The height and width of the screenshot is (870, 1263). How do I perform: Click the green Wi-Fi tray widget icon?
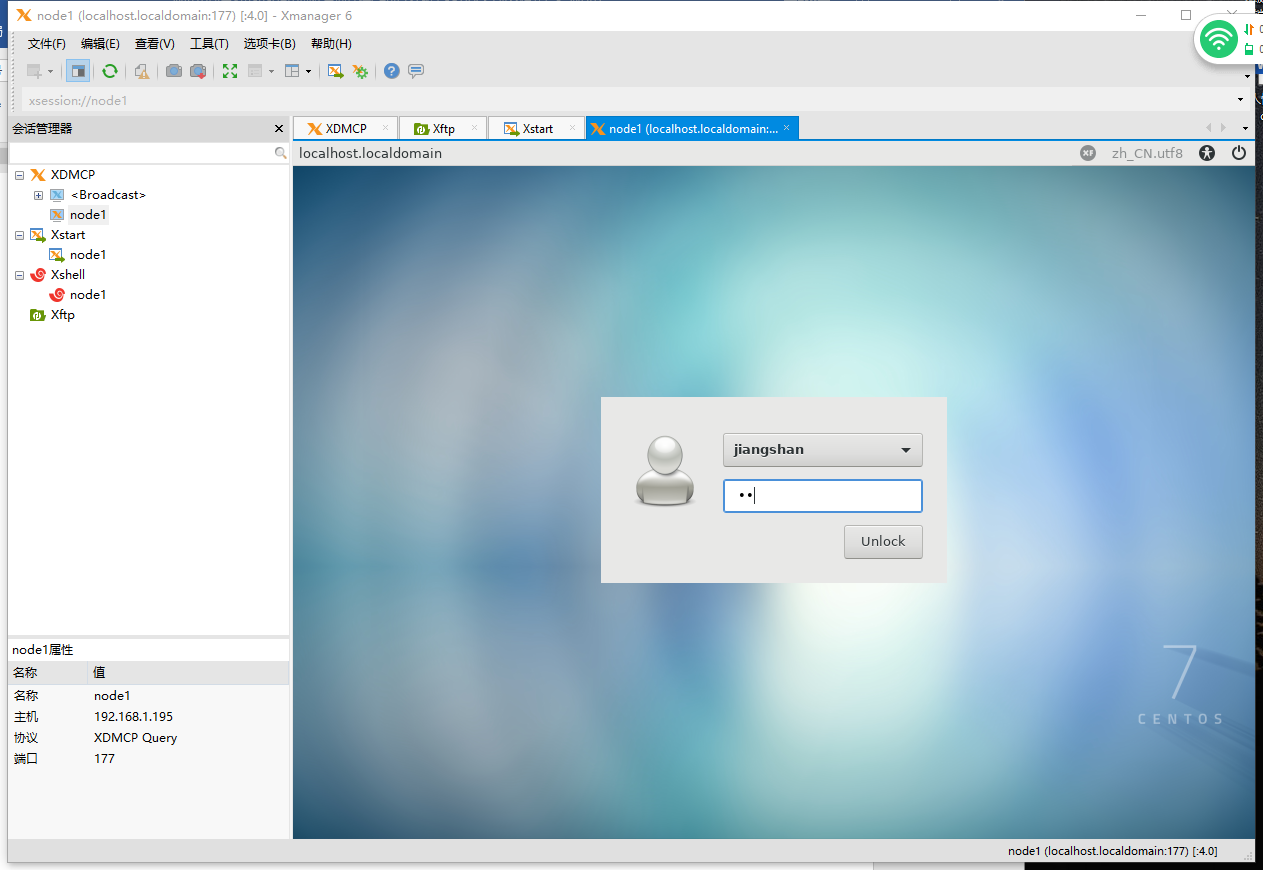[1218, 40]
